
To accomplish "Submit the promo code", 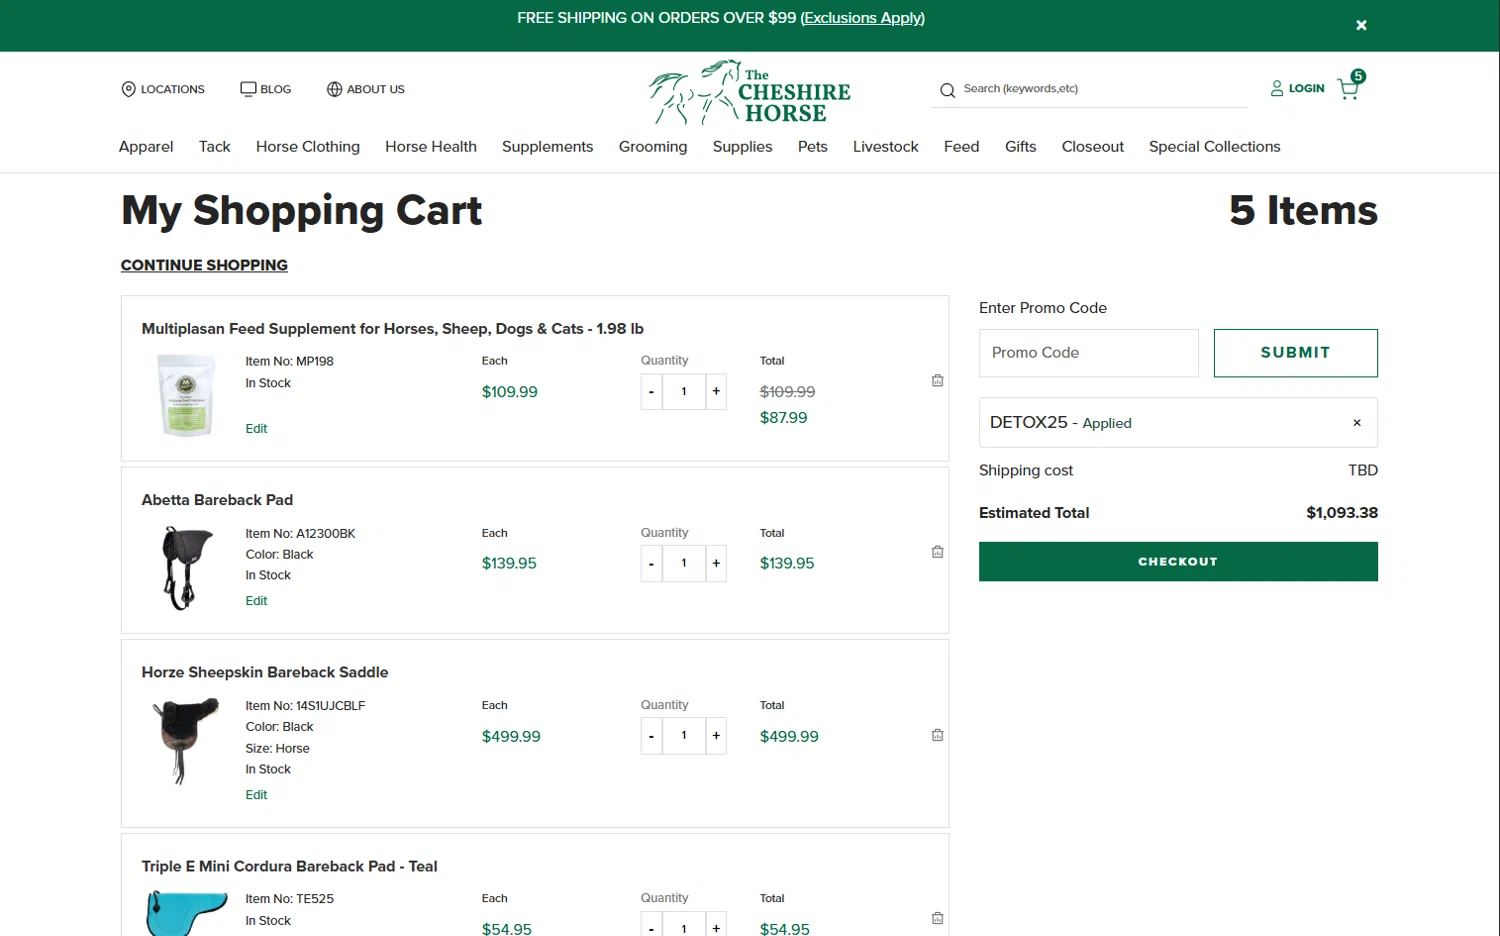I will [1295, 353].
